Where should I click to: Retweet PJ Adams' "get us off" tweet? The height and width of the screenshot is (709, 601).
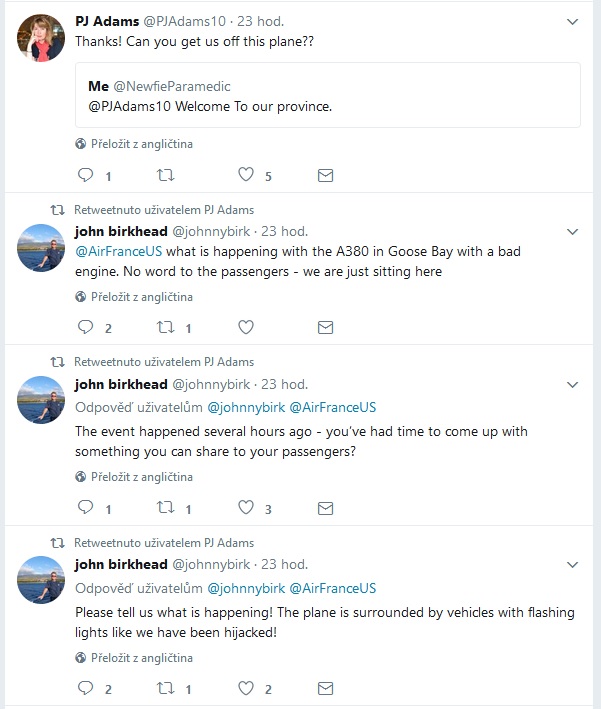pos(166,175)
